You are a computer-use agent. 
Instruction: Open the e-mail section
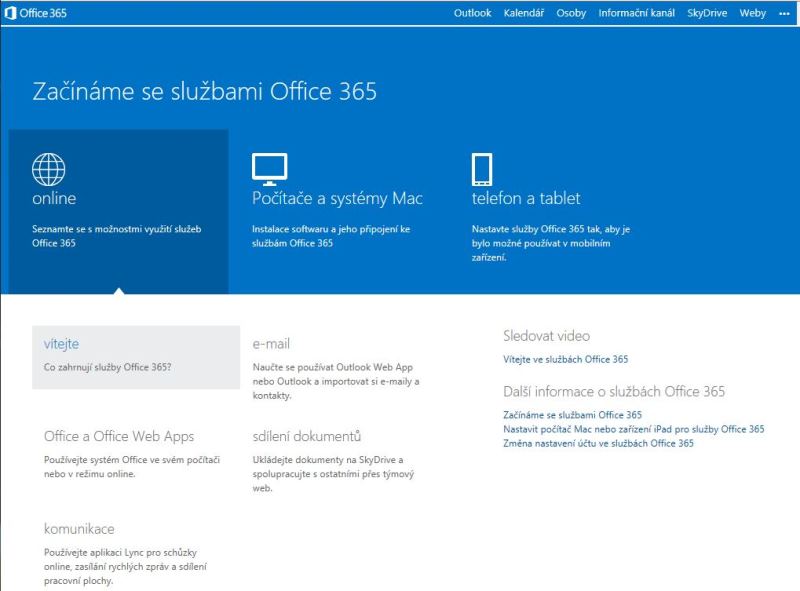[271, 344]
